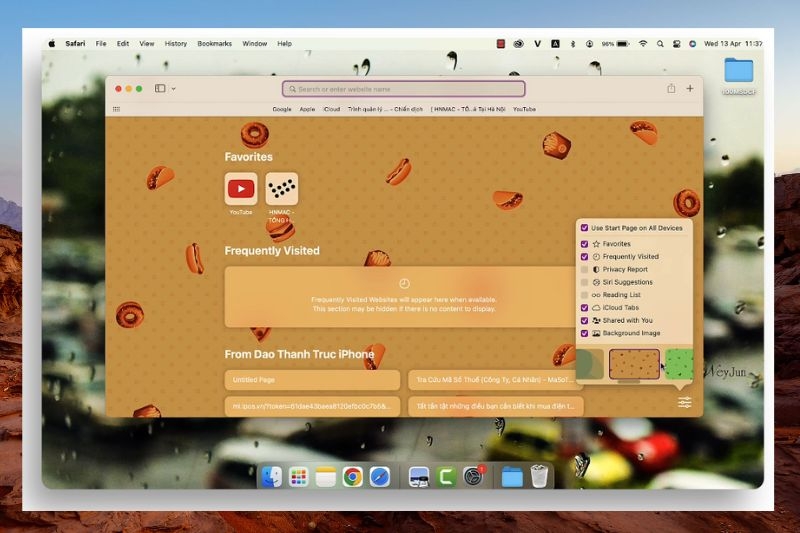Open the Trash in the Dock
Image resolution: width=800 pixels, height=533 pixels.
[539, 477]
